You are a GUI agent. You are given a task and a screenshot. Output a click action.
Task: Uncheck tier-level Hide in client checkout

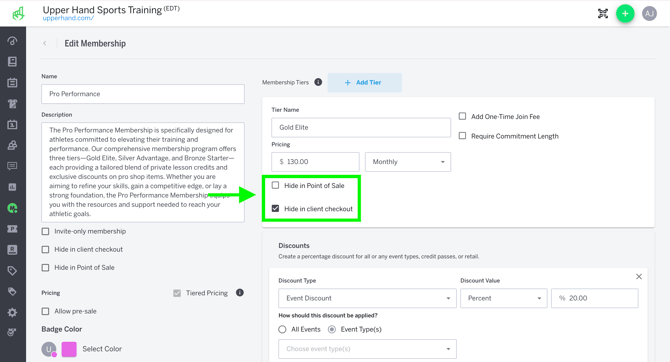[x=276, y=209]
